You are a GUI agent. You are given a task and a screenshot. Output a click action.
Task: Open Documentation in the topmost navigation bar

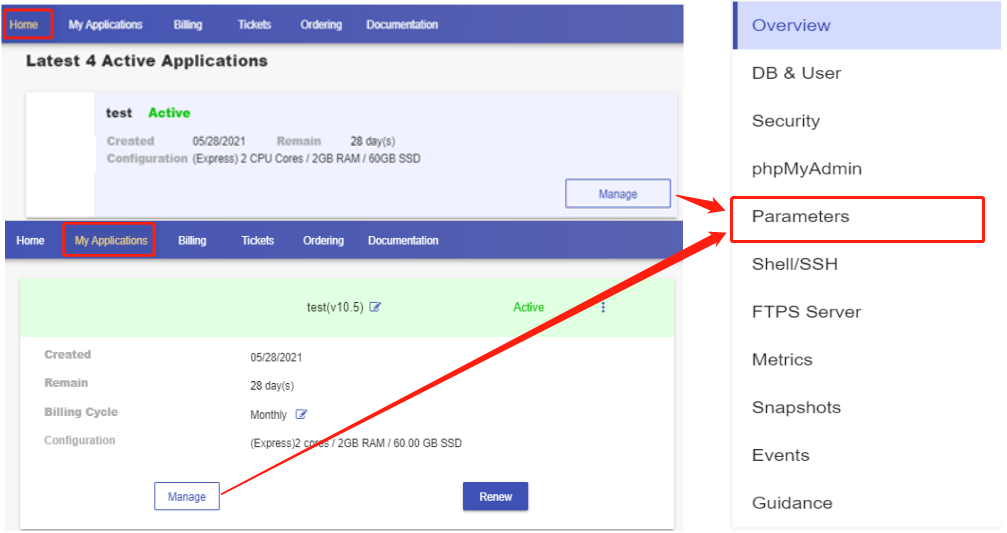[x=402, y=24]
